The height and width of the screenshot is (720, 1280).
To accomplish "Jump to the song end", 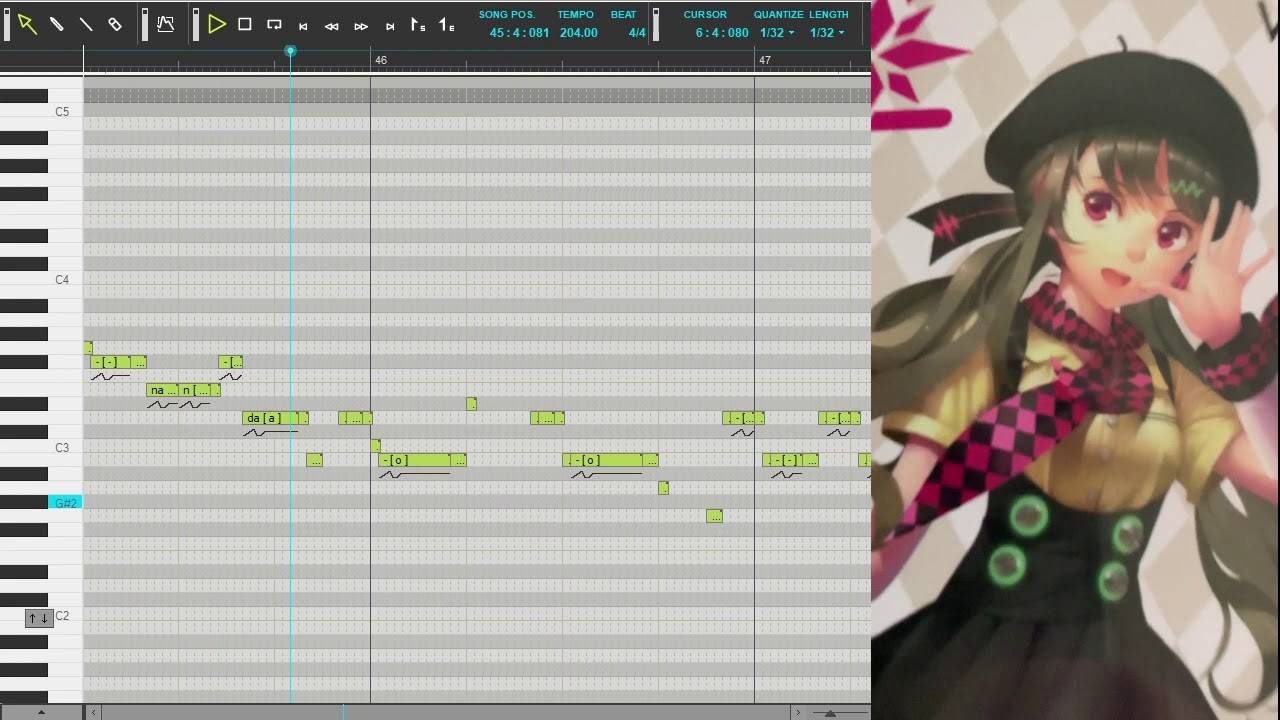I will point(390,27).
